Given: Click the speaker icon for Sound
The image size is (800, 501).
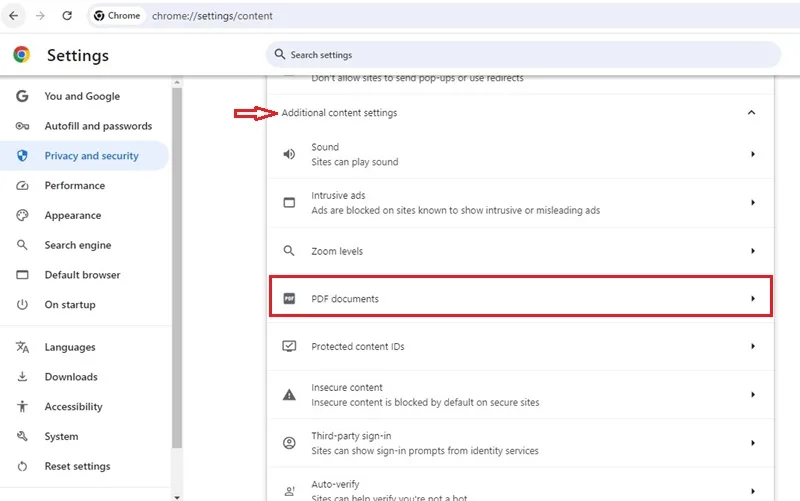Looking at the screenshot, I should pos(289,154).
